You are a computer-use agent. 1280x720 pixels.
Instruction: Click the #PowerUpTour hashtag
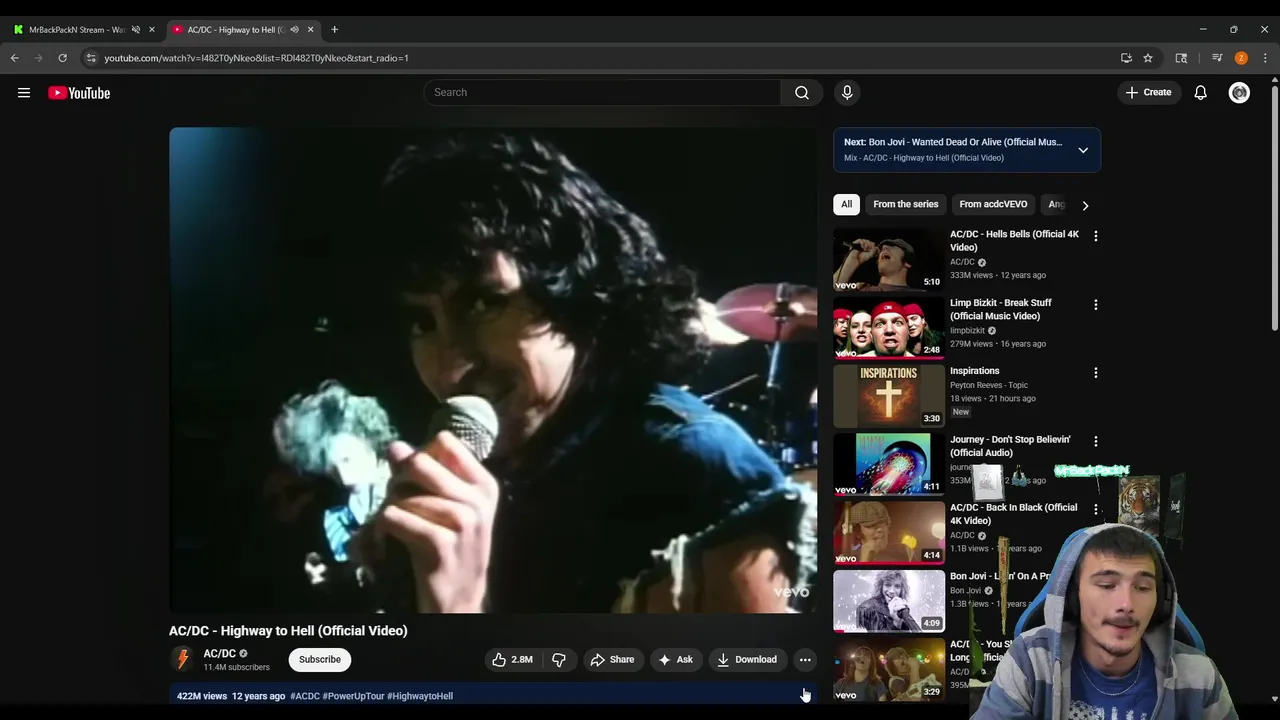(353, 696)
